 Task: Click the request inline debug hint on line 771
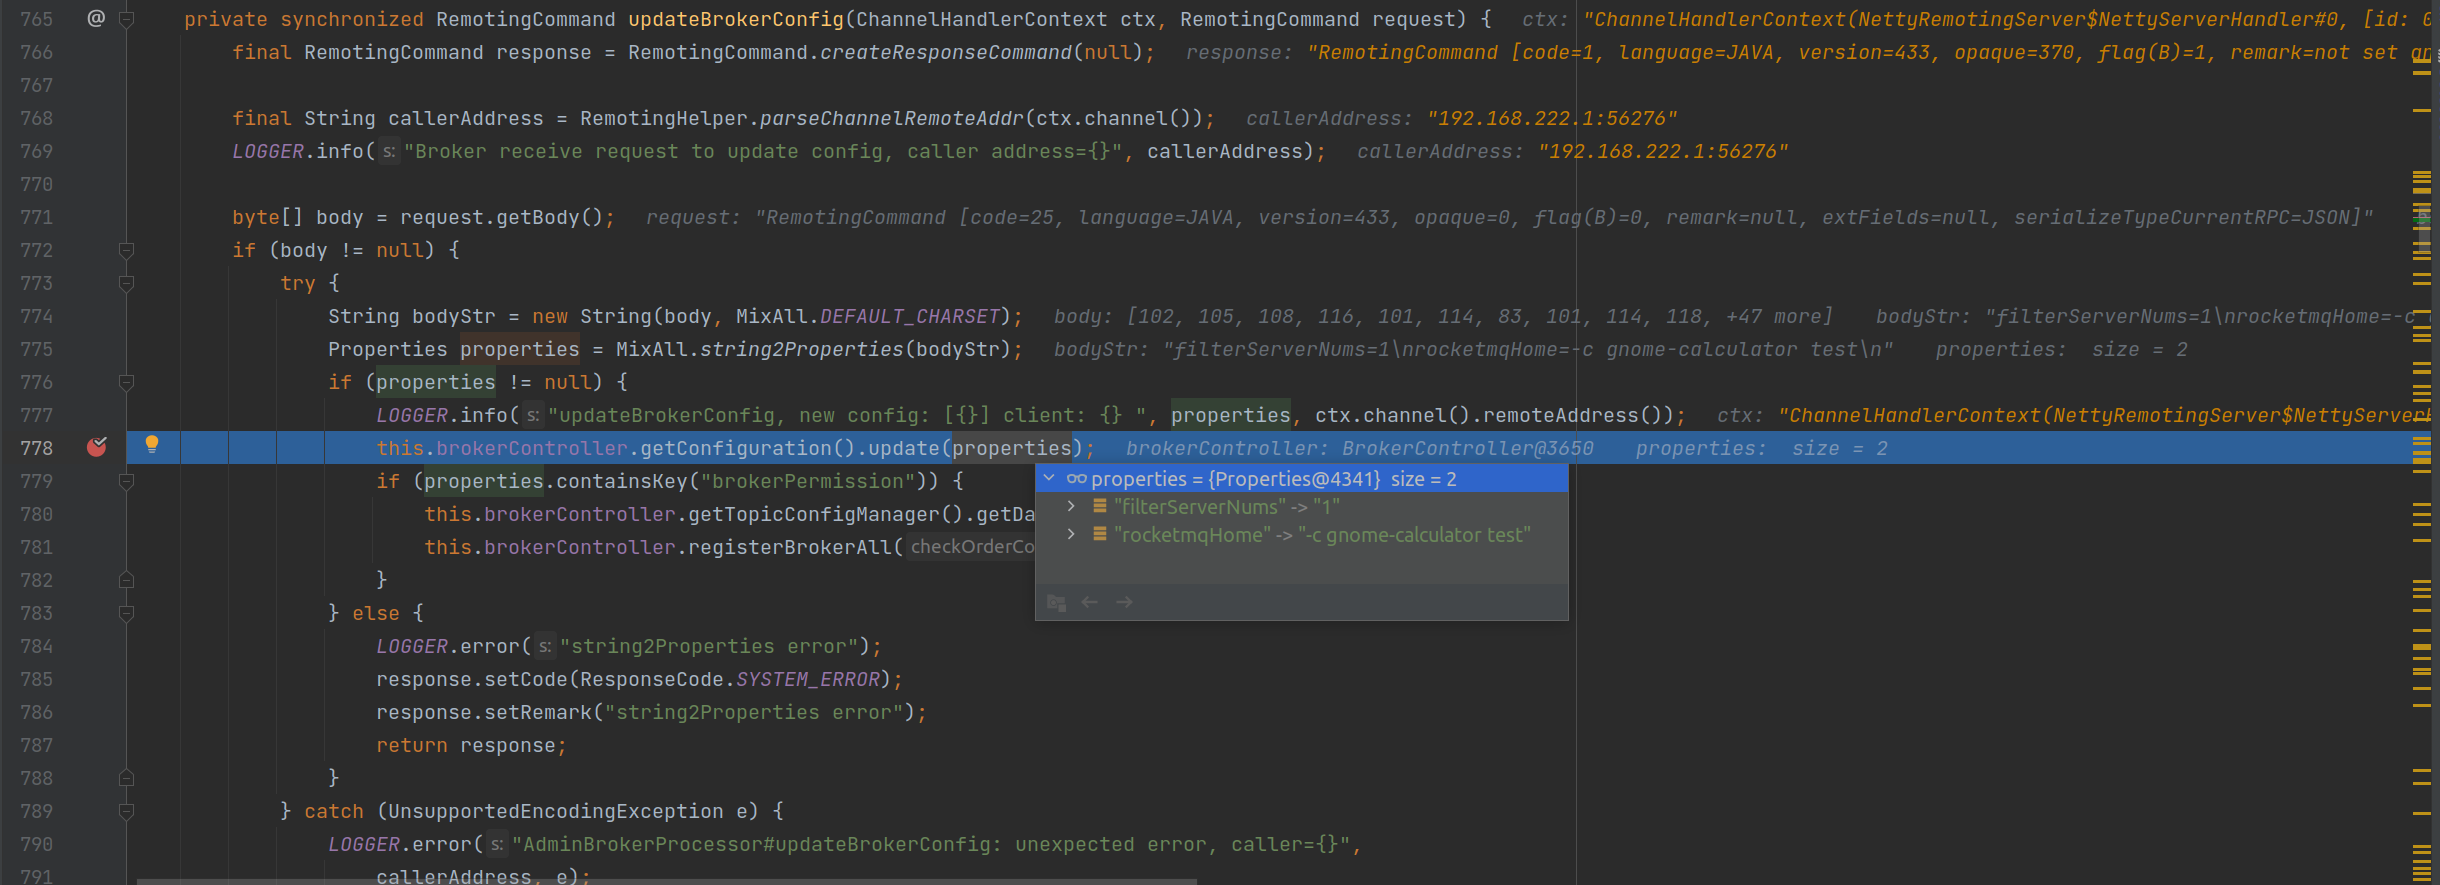[1509, 217]
